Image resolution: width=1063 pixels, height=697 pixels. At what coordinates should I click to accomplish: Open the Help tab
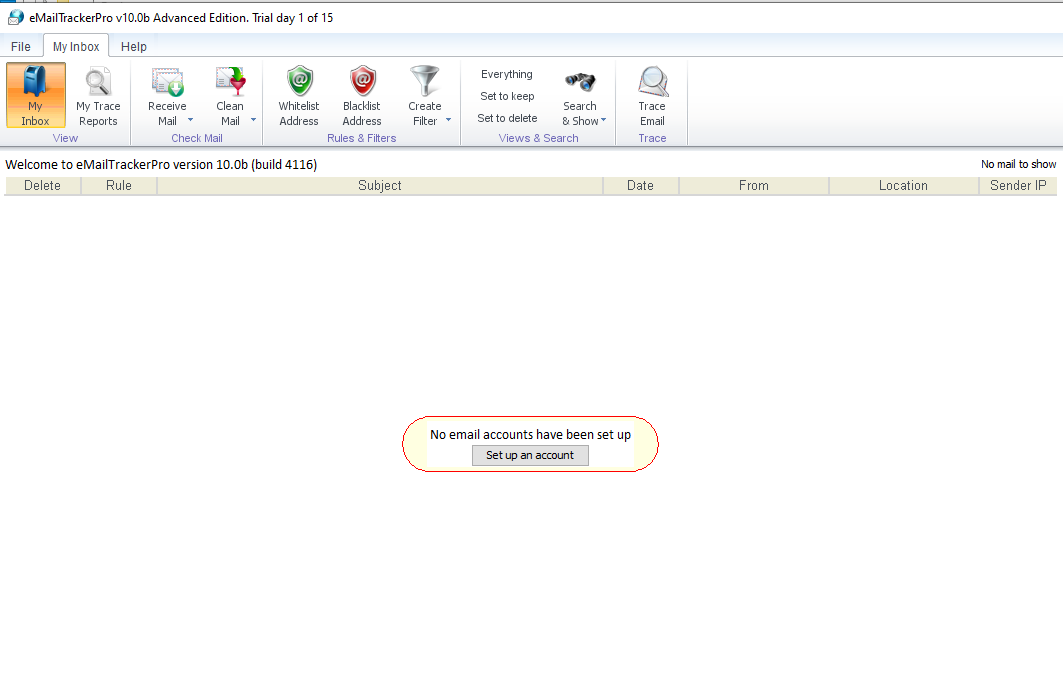coord(134,46)
